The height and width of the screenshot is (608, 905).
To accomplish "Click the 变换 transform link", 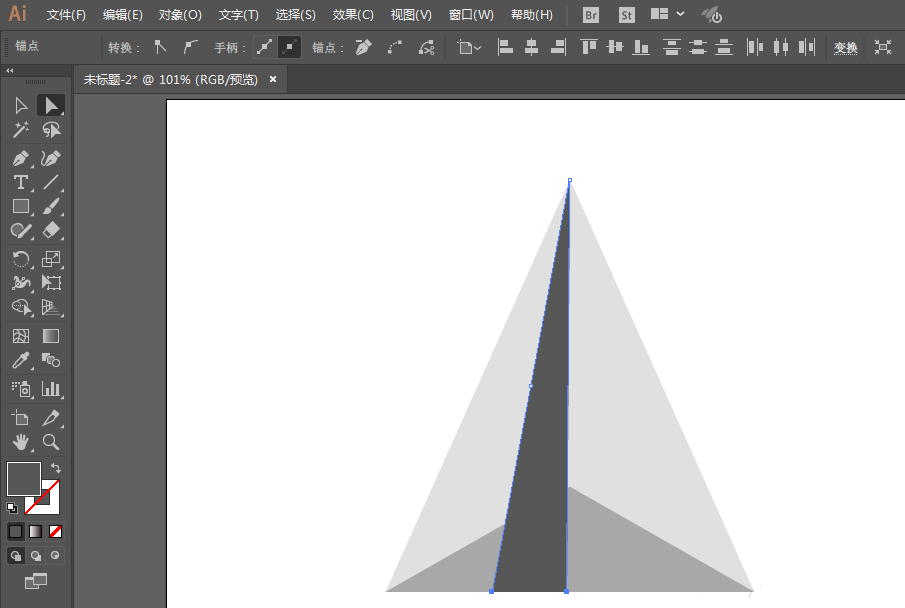I will pos(846,48).
